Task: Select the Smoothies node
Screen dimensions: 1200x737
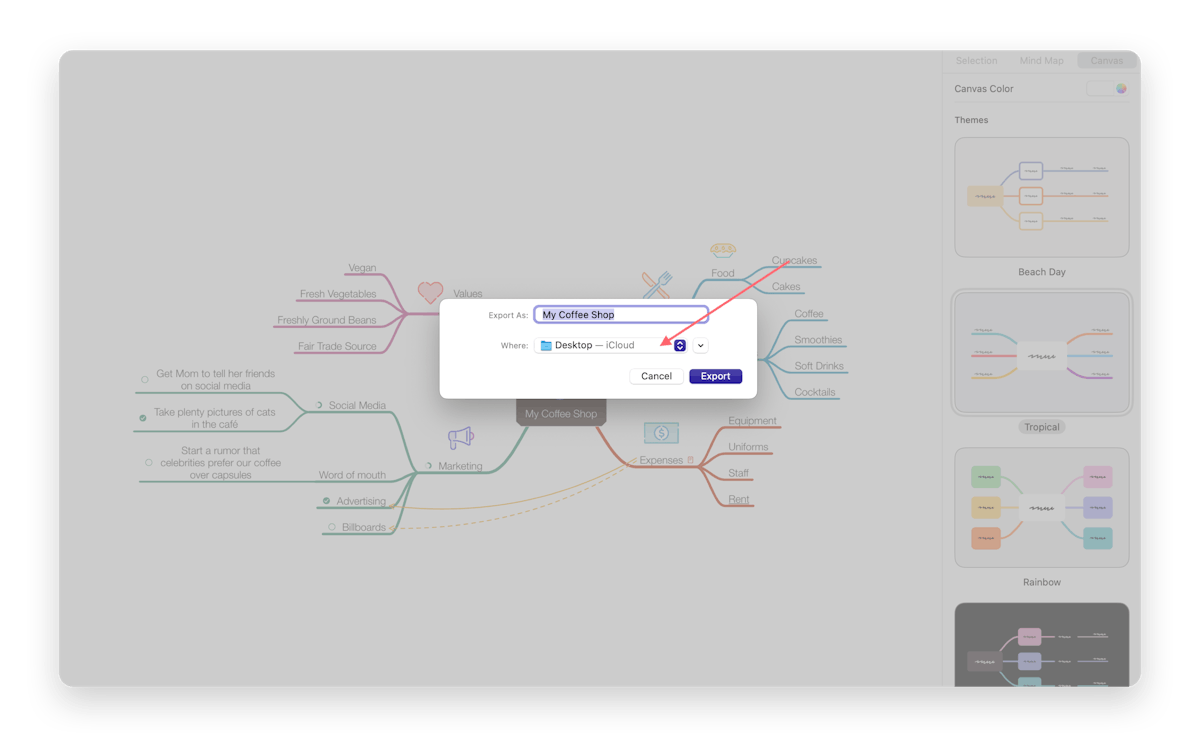Action: pyautogui.click(x=818, y=340)
